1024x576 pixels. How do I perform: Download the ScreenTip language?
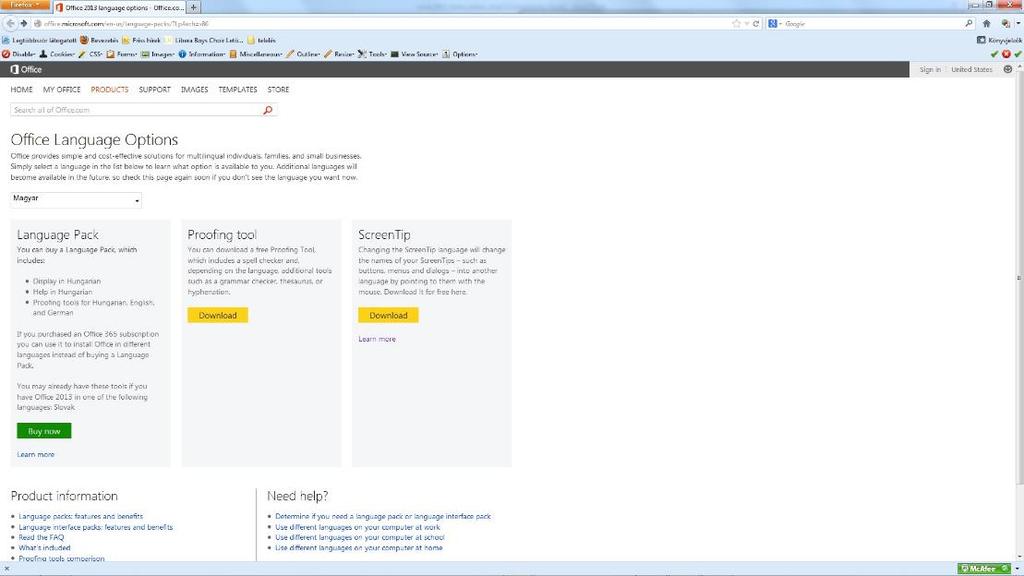(388, 315)
